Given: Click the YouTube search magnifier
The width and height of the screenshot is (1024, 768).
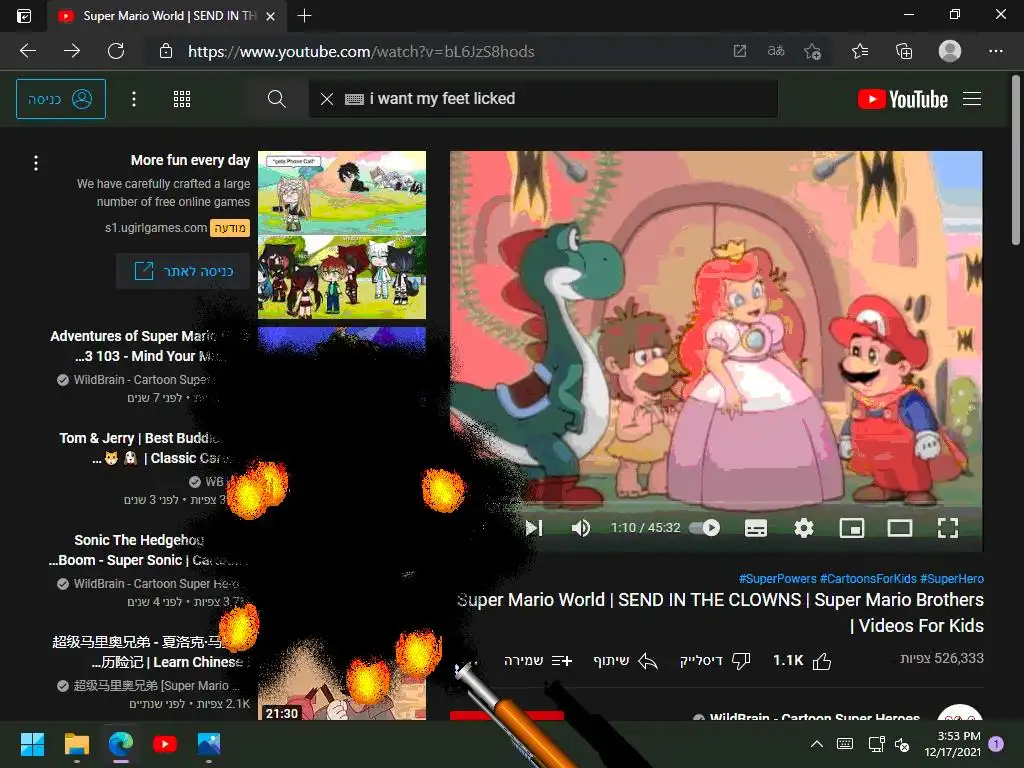Looking at the screenshot, I should (277, 99).
